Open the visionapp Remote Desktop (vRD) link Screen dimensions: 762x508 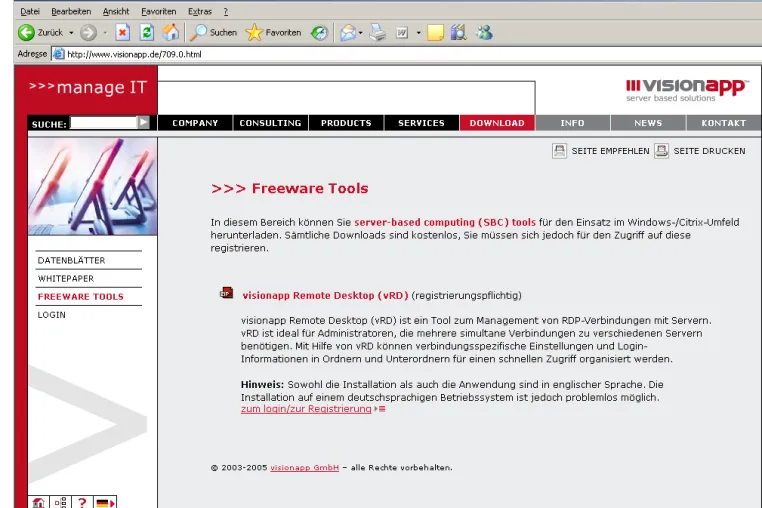tap(325, 296)
